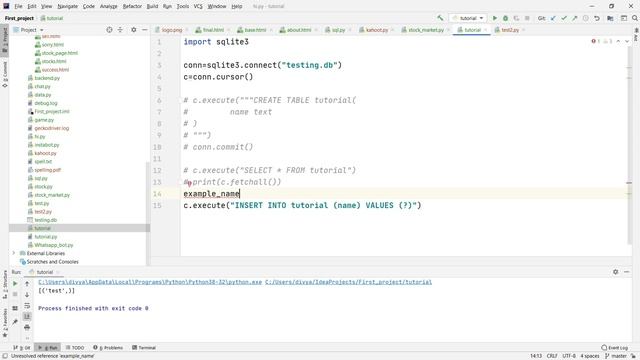
Task: Toggle tool window bars bottom-left icon
Action: coord(5,356)
